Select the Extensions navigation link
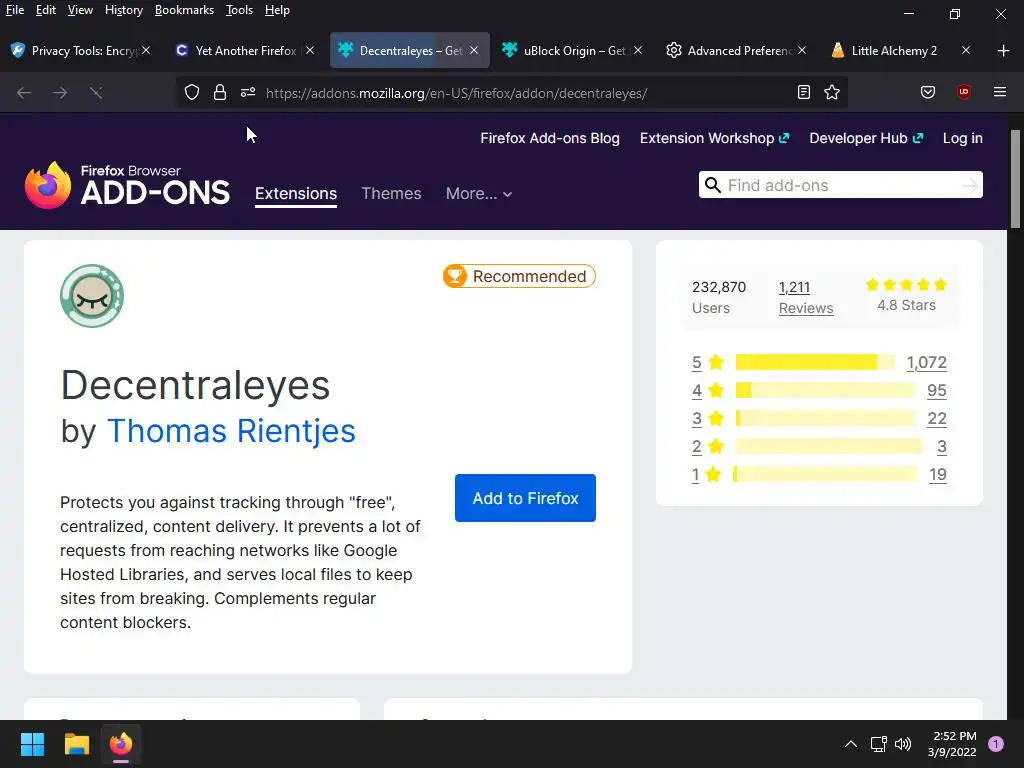Image resolution: width=1024 pixels, height=768 pixels. (x=296, y=194)
